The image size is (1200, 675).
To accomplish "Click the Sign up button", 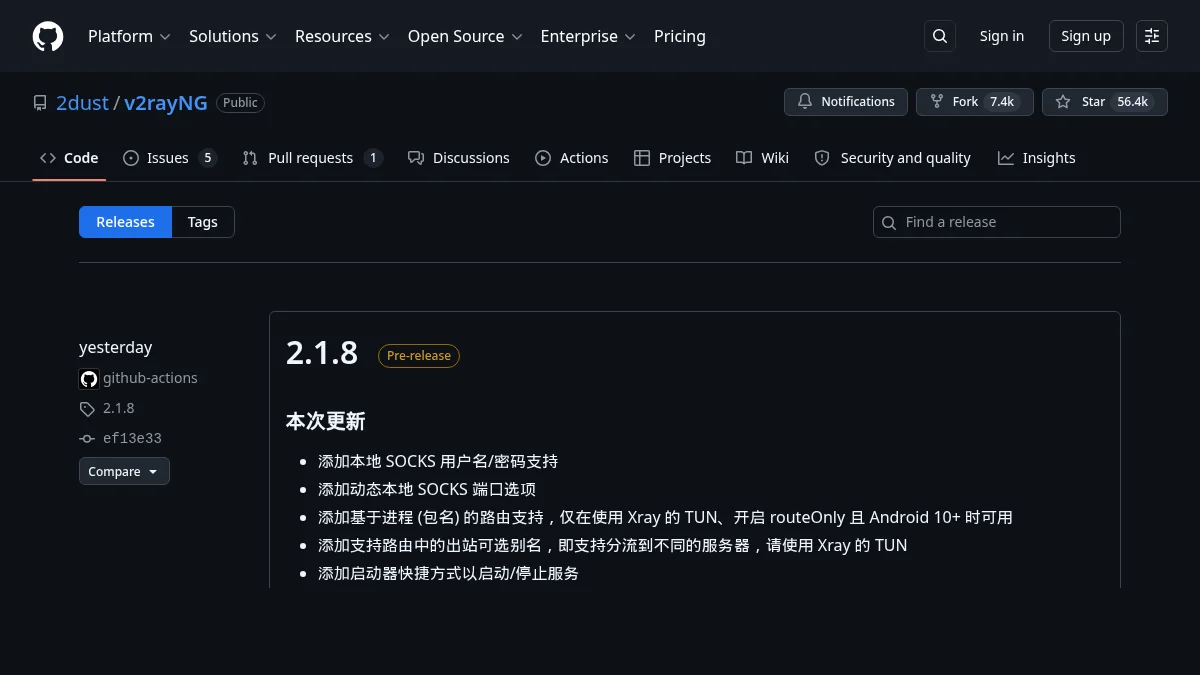I will coord(1086,36).
